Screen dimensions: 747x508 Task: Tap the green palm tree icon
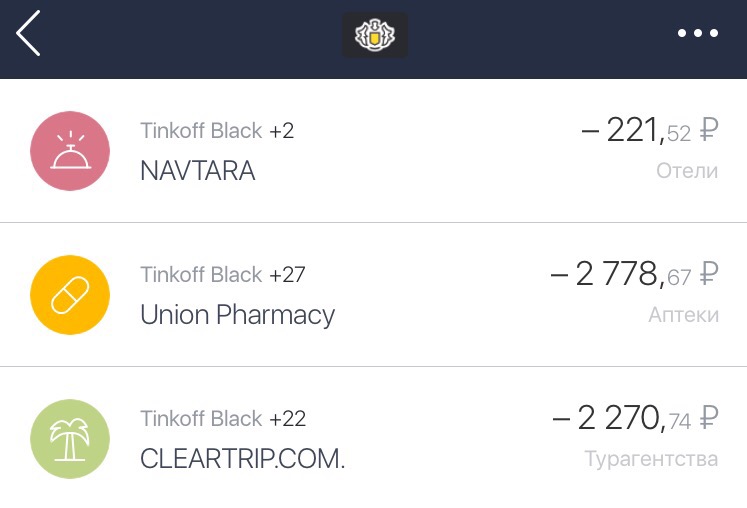click(70, 439)
